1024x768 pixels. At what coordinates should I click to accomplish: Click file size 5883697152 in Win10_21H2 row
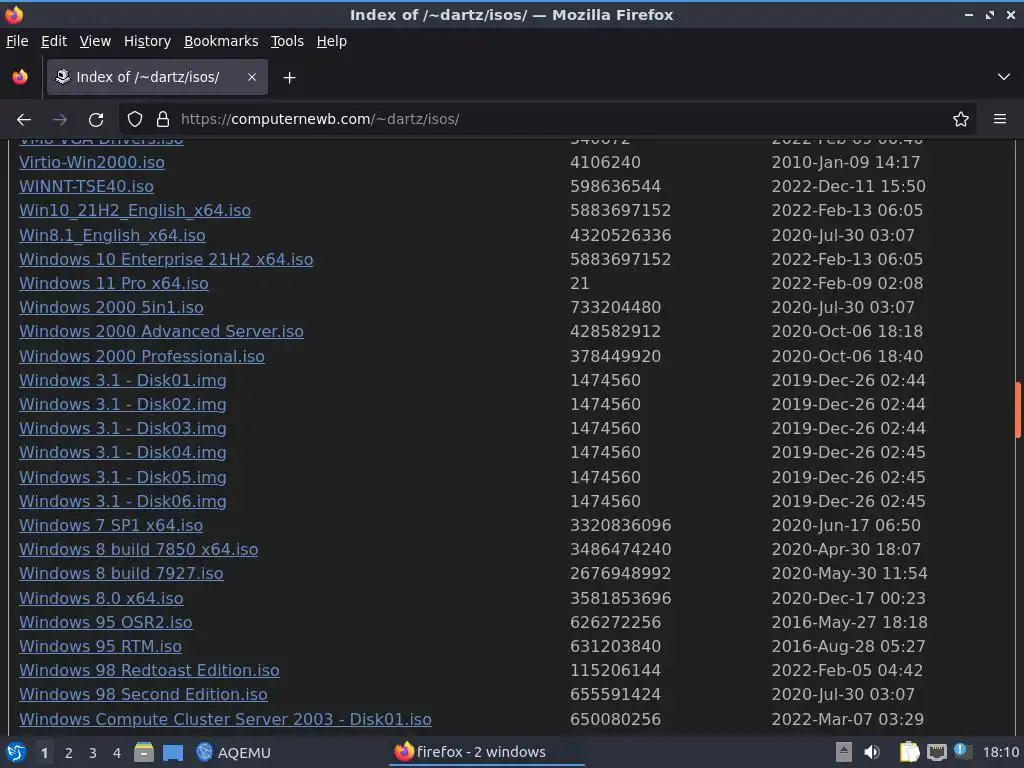click(x=620, y=211)
